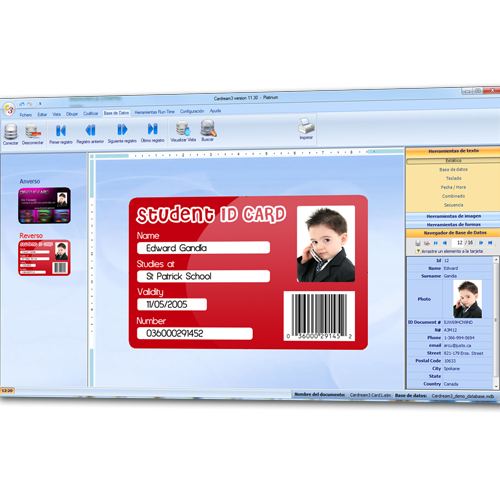Click the undo arrow in quick access toolbar
The image size is (500, 500).
point(22,104)
